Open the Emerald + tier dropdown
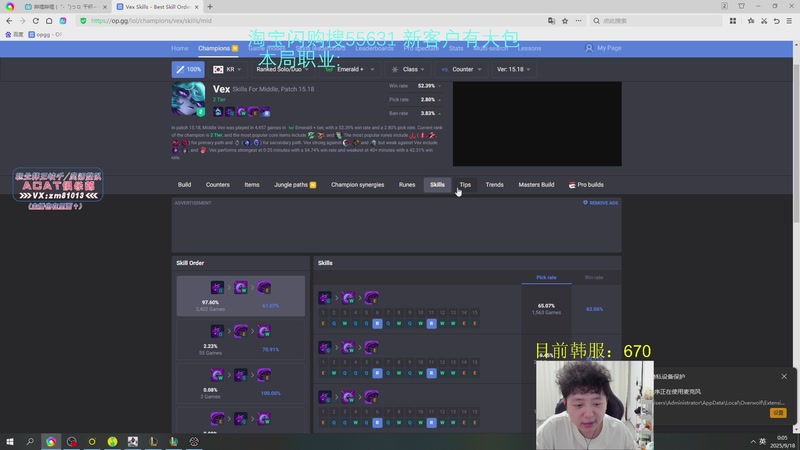Screen dimensions: 800x450 coord(350,69)
